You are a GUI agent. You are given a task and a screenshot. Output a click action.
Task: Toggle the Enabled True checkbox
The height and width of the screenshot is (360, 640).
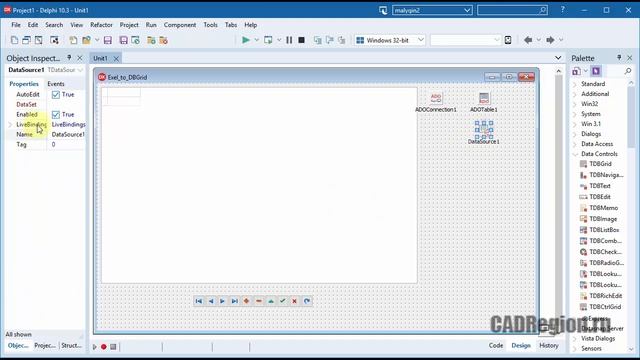click(56, 115)
